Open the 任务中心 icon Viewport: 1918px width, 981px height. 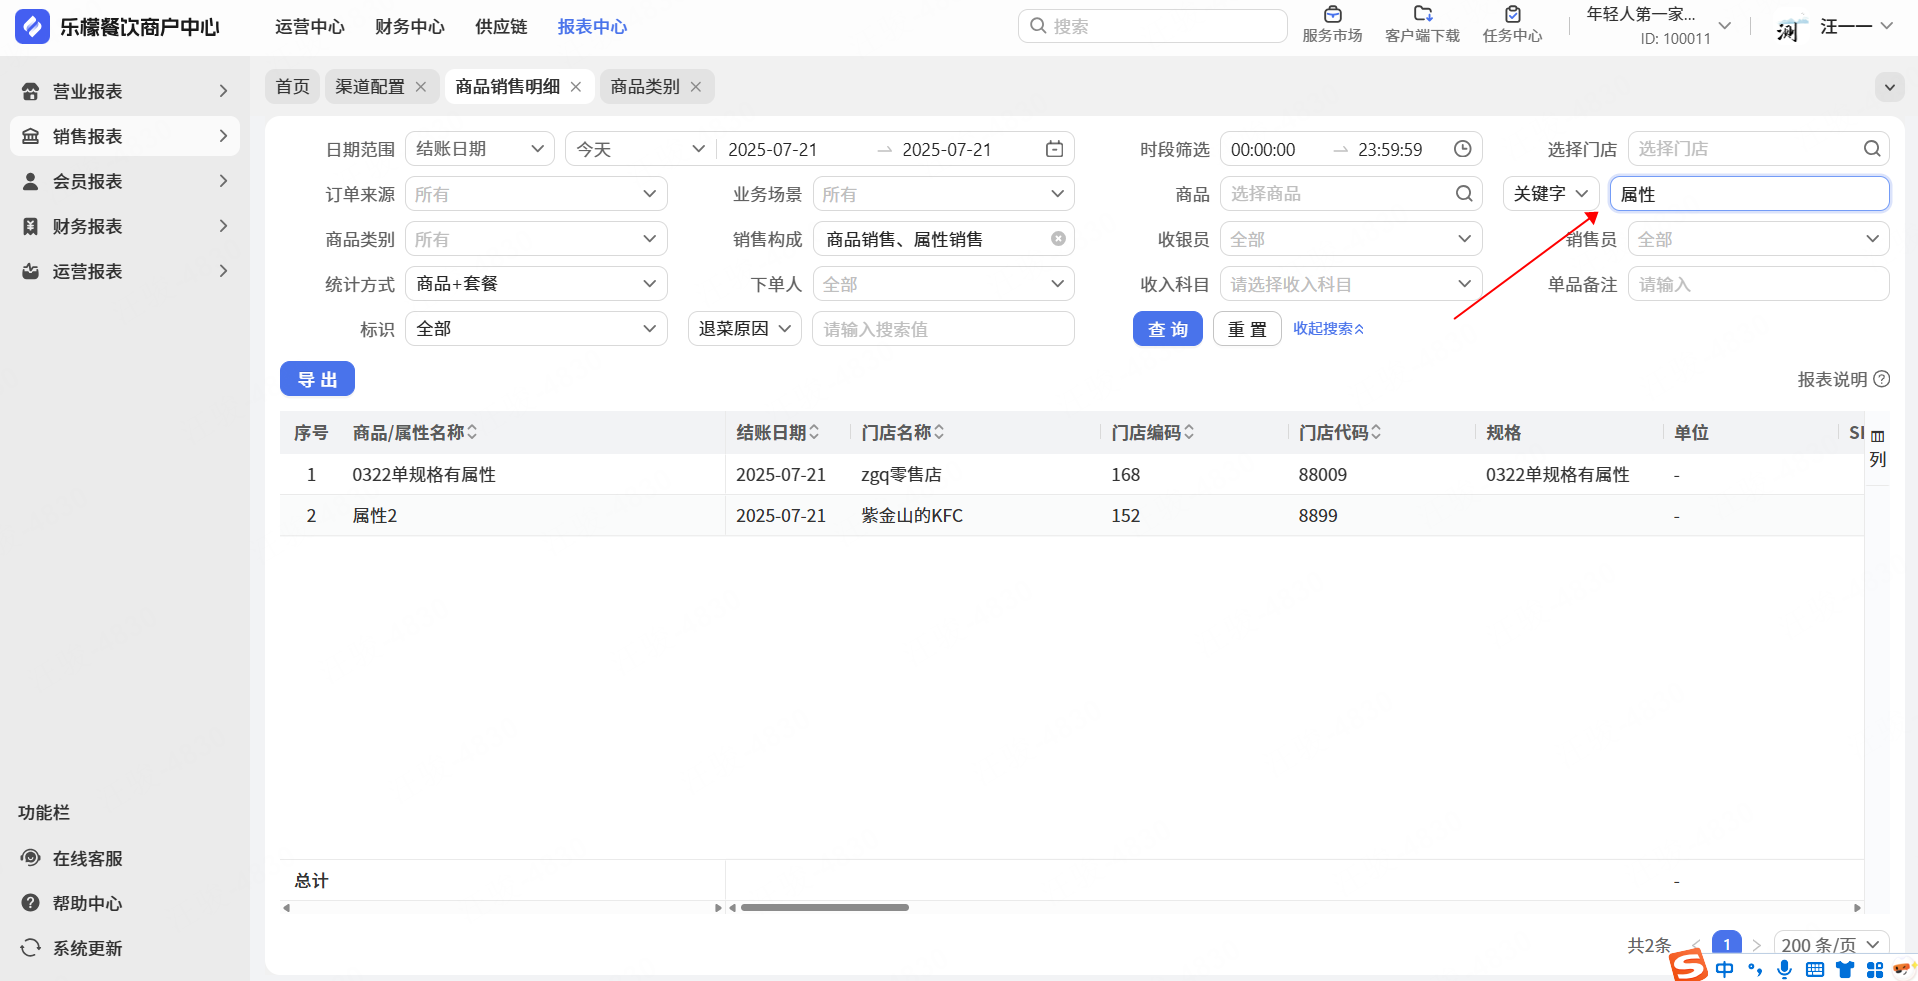coord(1512,15)
